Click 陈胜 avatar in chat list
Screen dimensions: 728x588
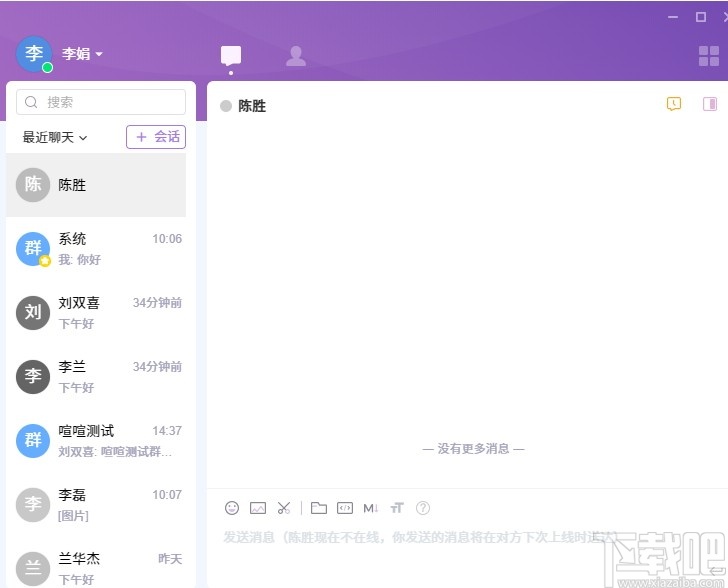(x=33, y=184)
